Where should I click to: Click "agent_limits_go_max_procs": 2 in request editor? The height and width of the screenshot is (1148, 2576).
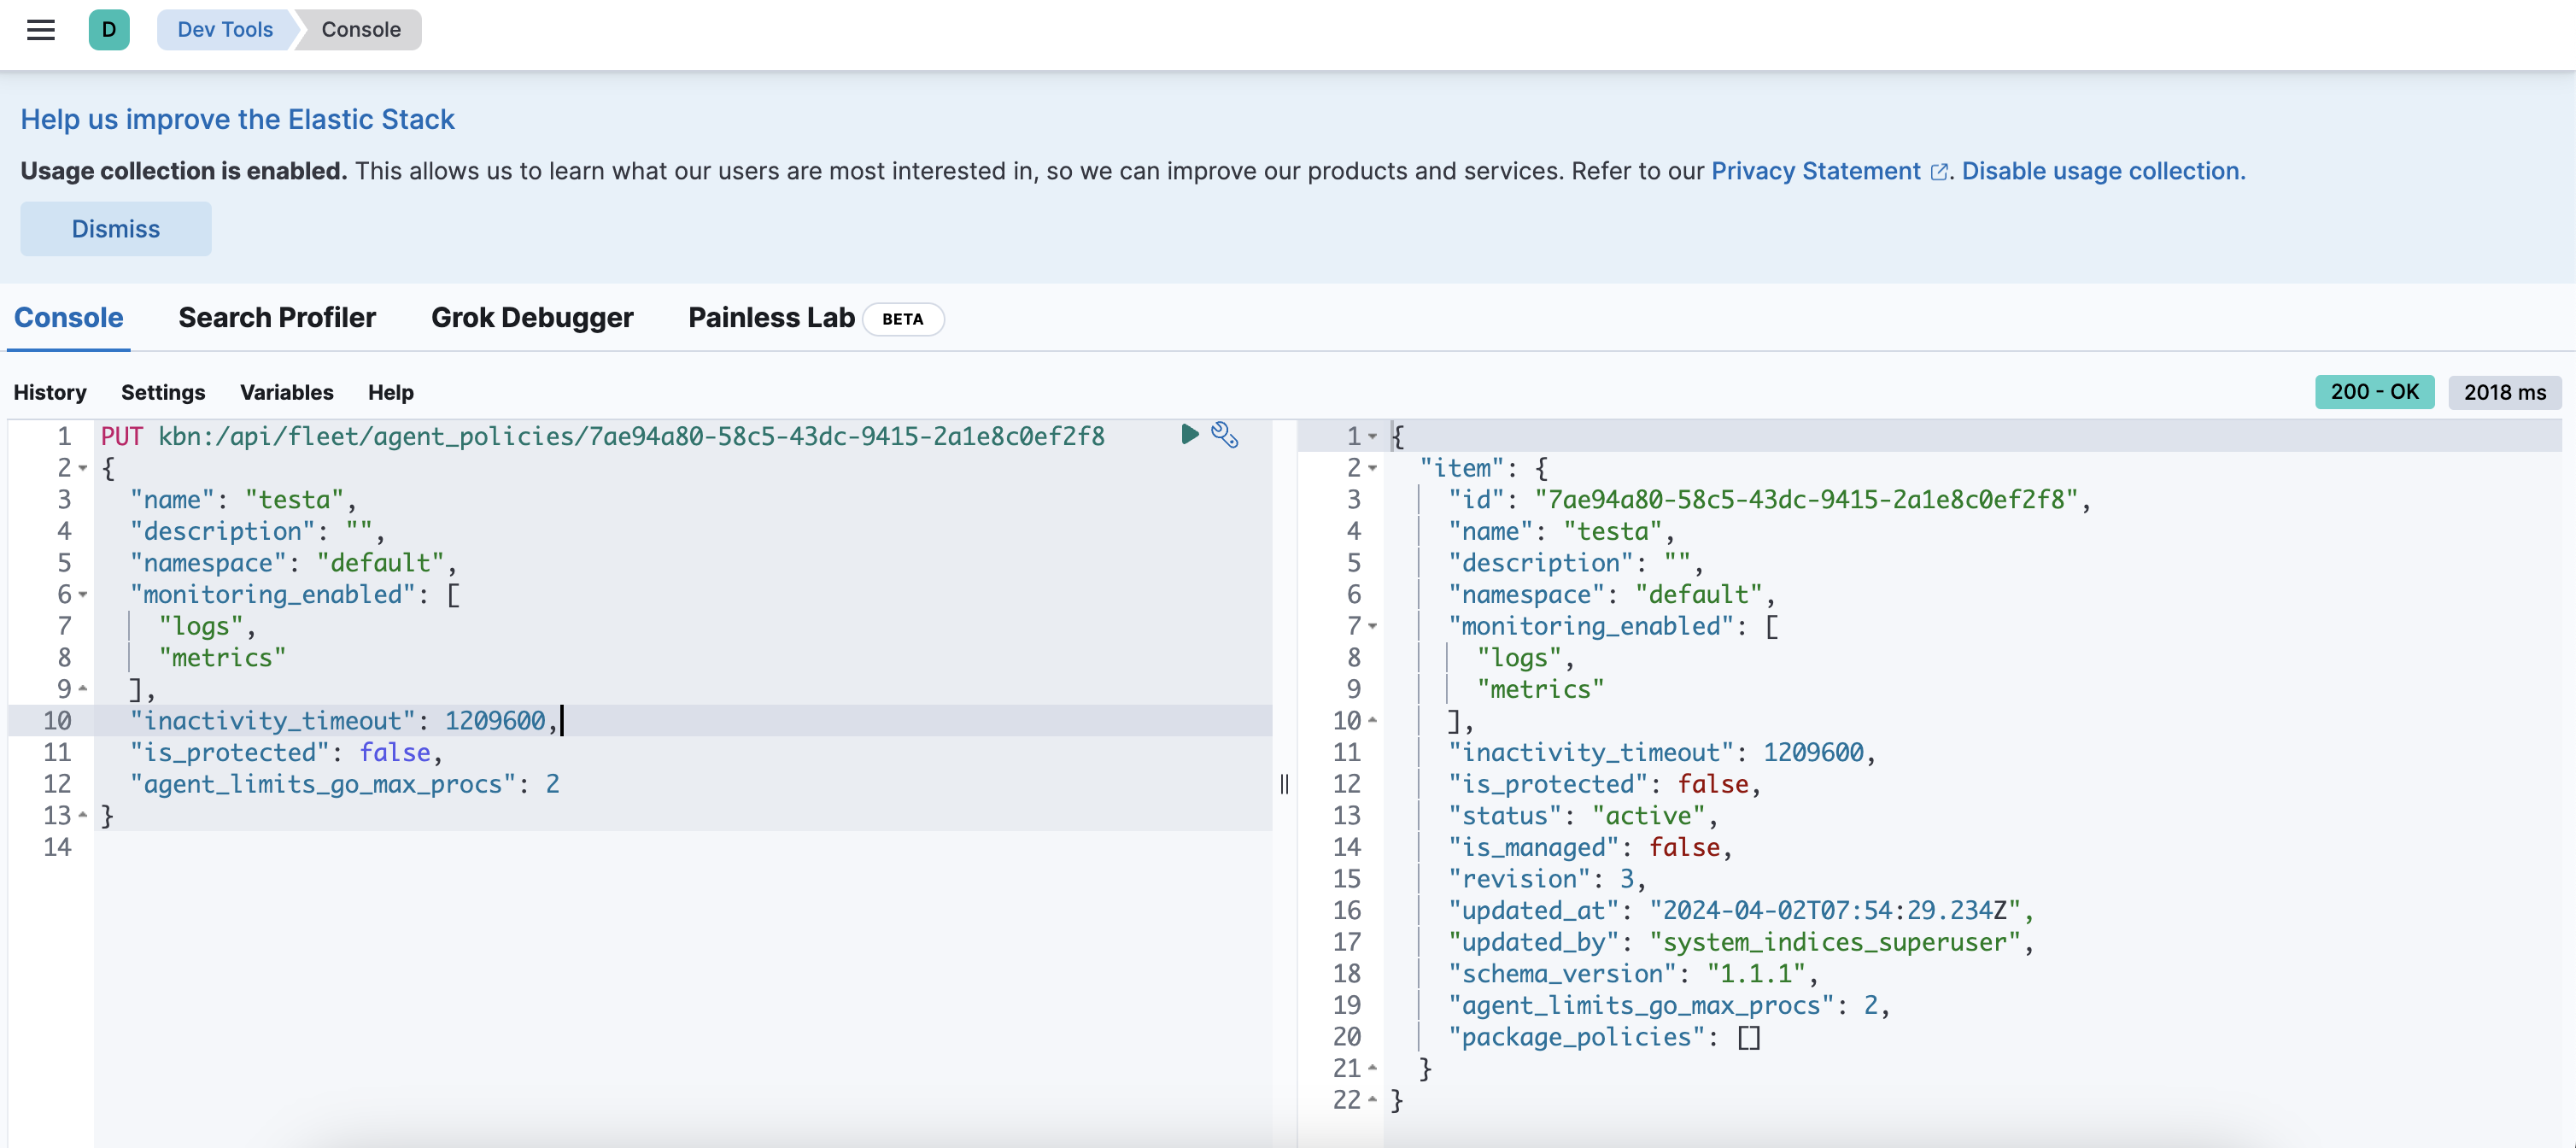pyautogui.click(x=345, y=784)
